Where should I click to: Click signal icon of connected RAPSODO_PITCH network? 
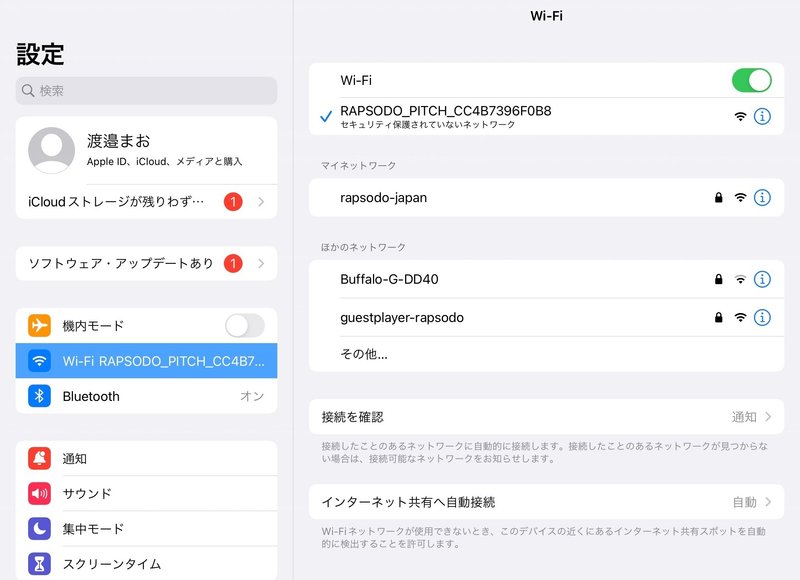coord(740,116)
